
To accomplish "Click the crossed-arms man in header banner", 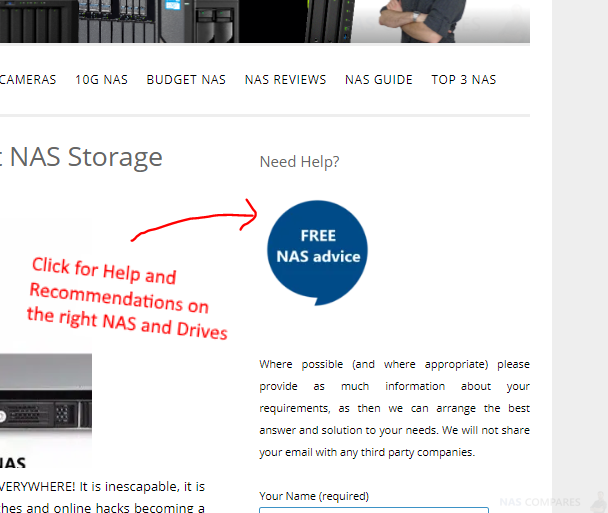I will (x=423, y=20).
